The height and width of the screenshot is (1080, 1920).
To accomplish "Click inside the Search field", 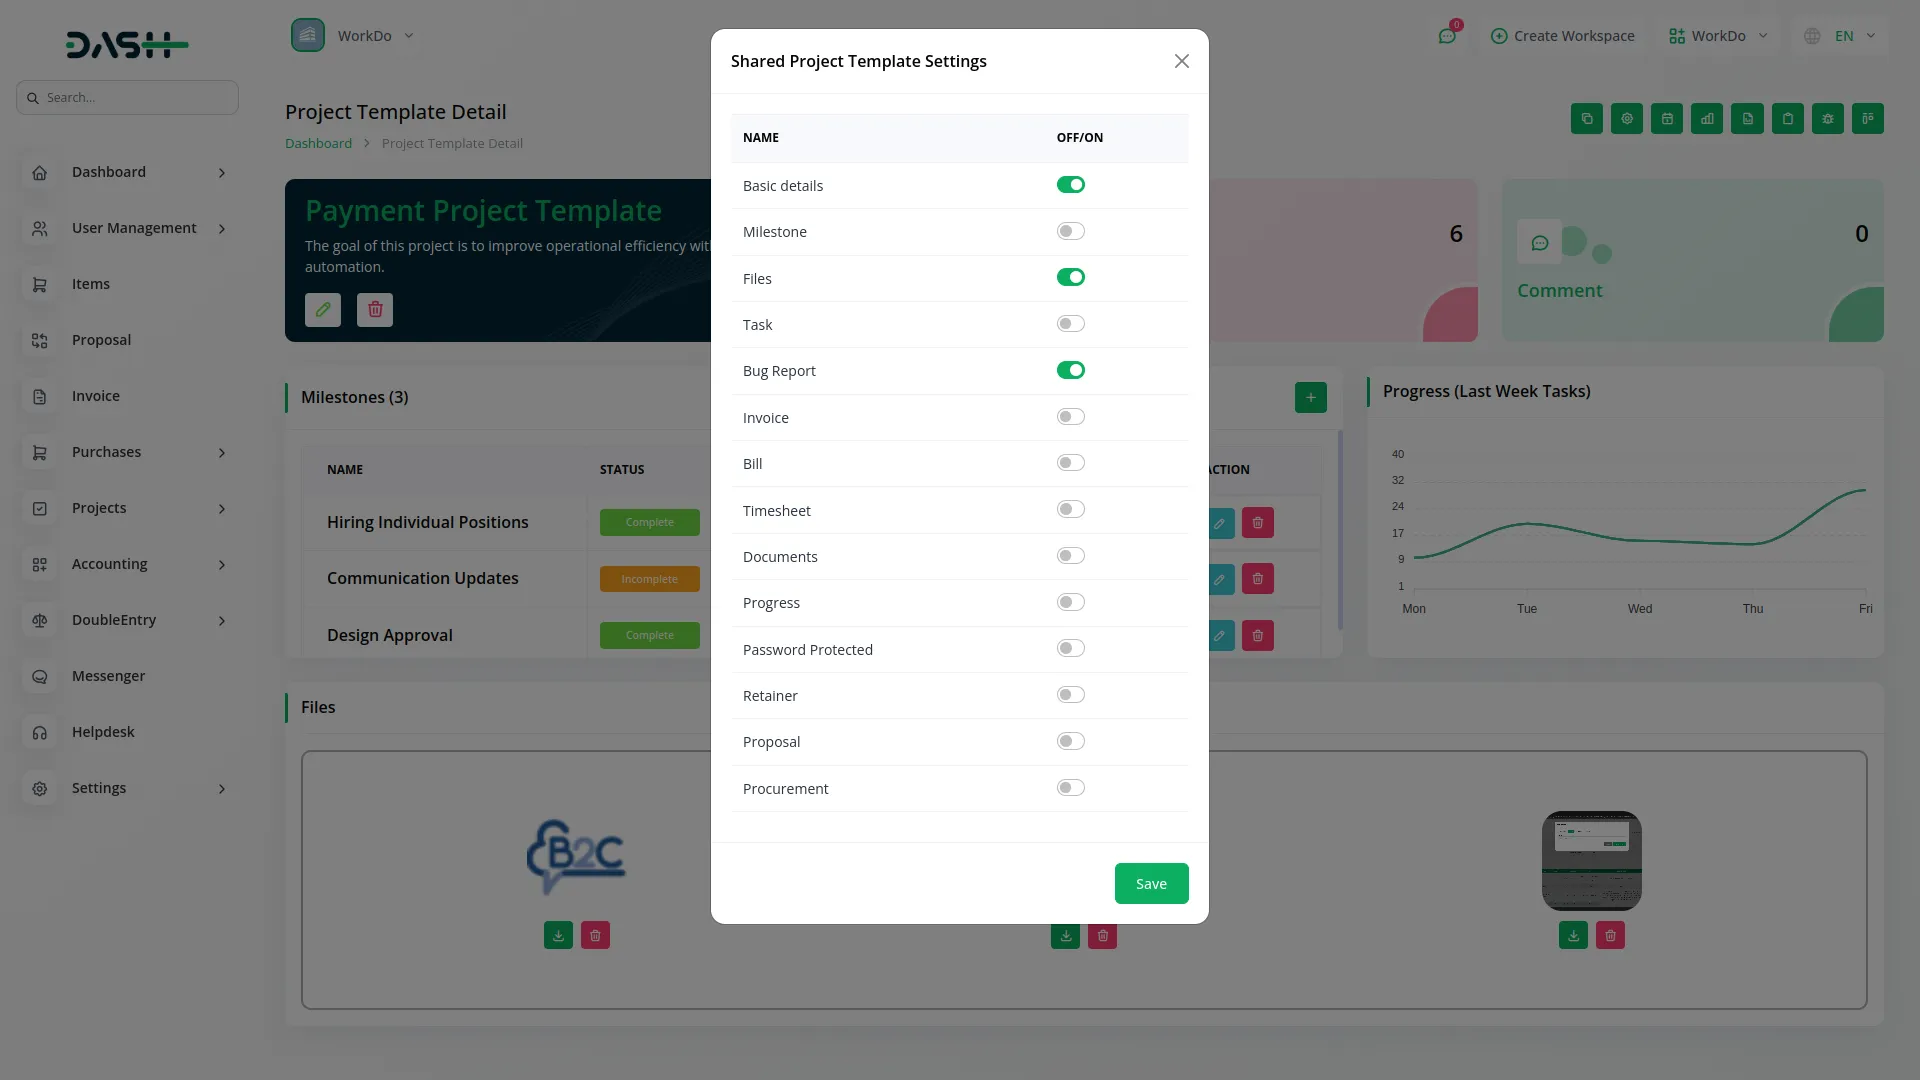I will (x=127, y=97).
